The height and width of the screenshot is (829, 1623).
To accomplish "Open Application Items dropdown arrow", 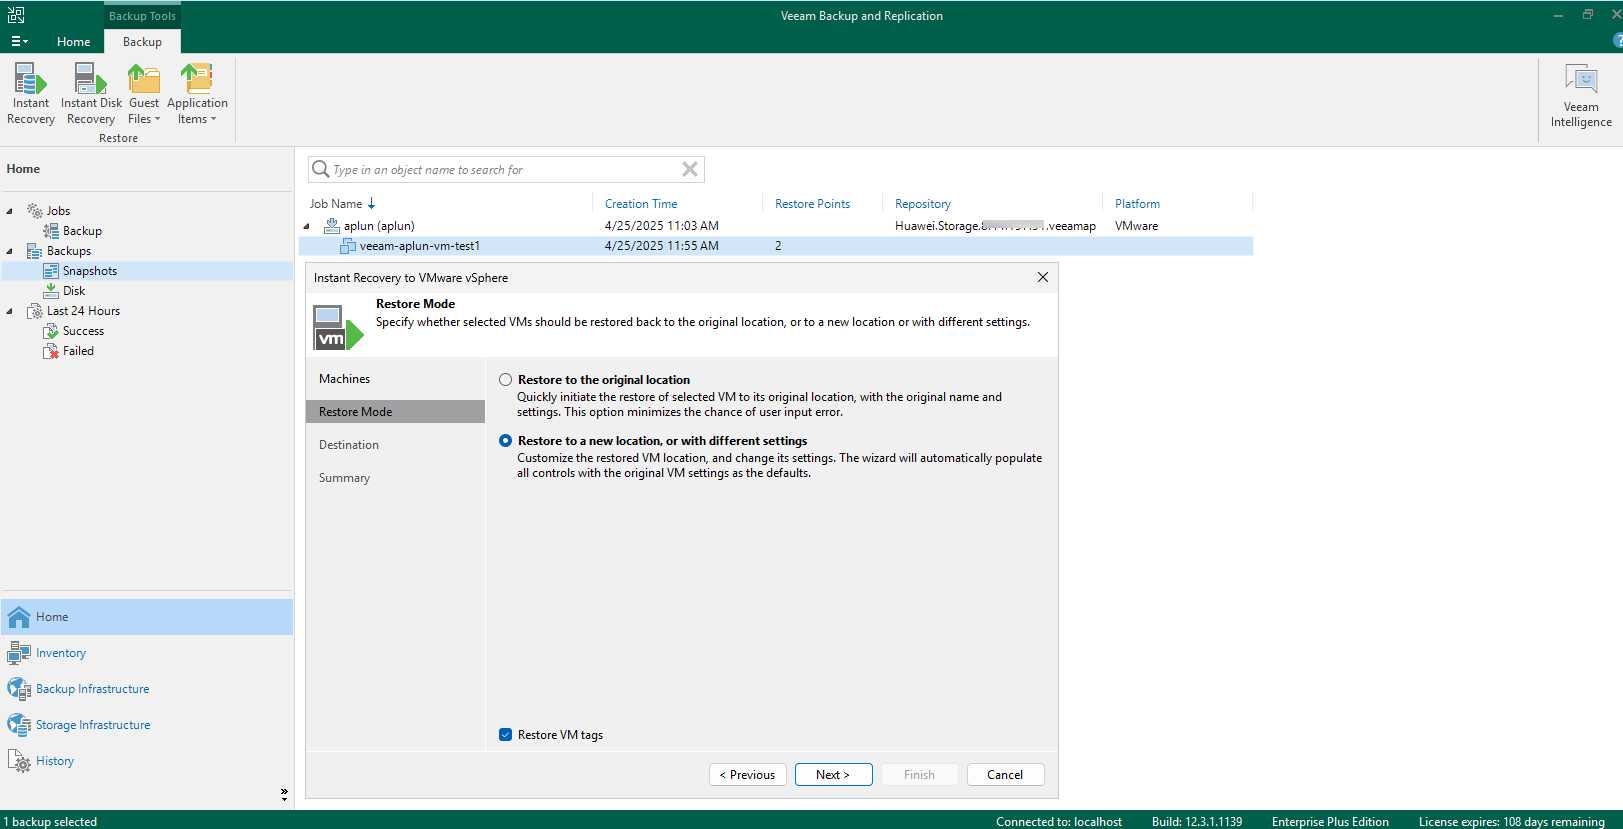I will click(x=213, y=119).
